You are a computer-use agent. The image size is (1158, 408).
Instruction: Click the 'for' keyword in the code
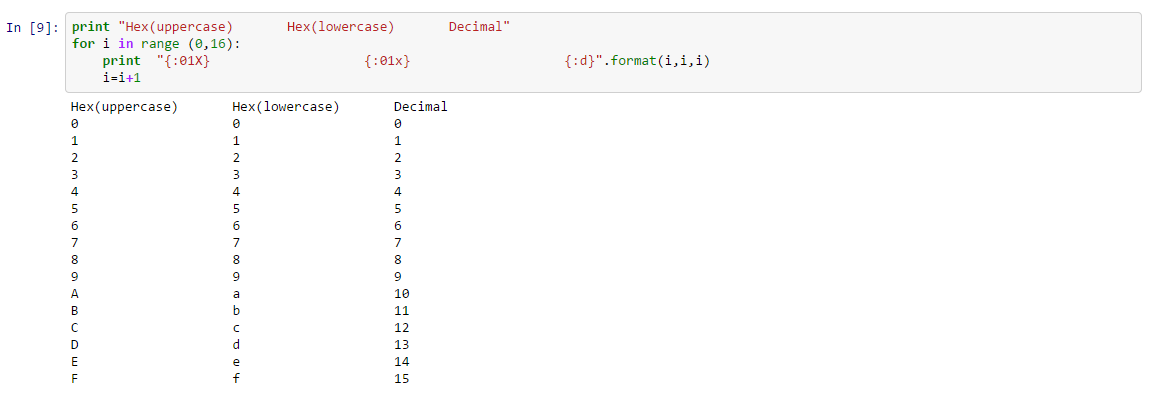click(83, 44)
